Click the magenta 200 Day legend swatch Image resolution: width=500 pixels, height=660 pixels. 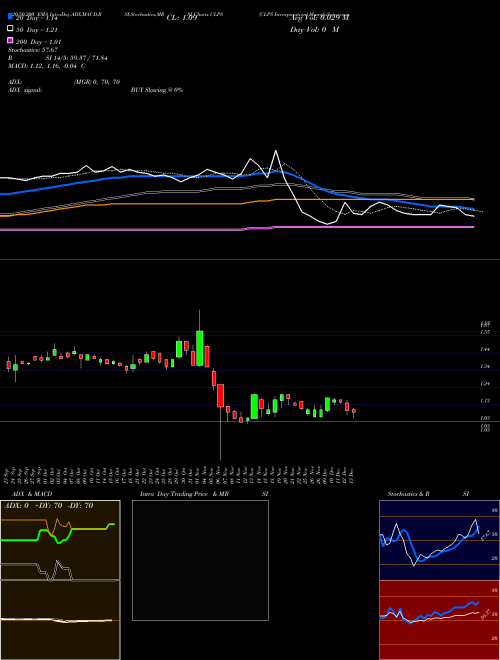point(11,41)
